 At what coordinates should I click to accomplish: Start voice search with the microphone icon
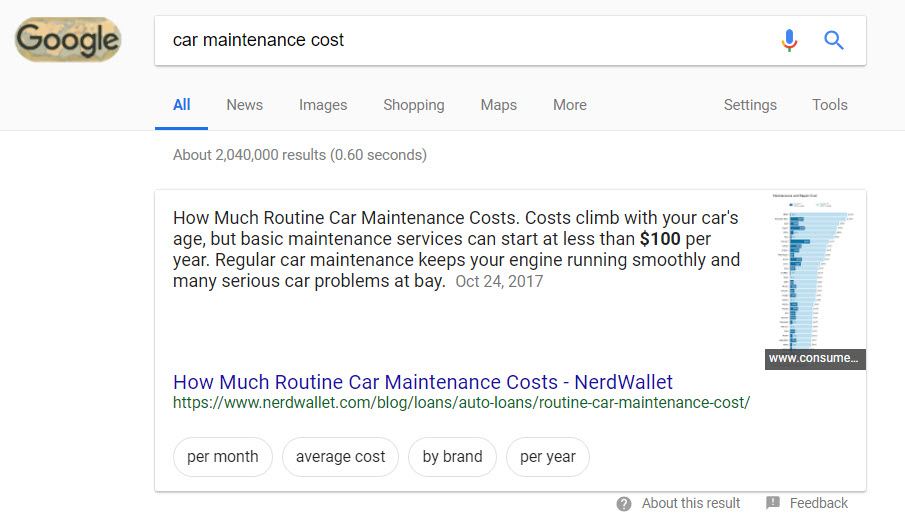(789, 40)
